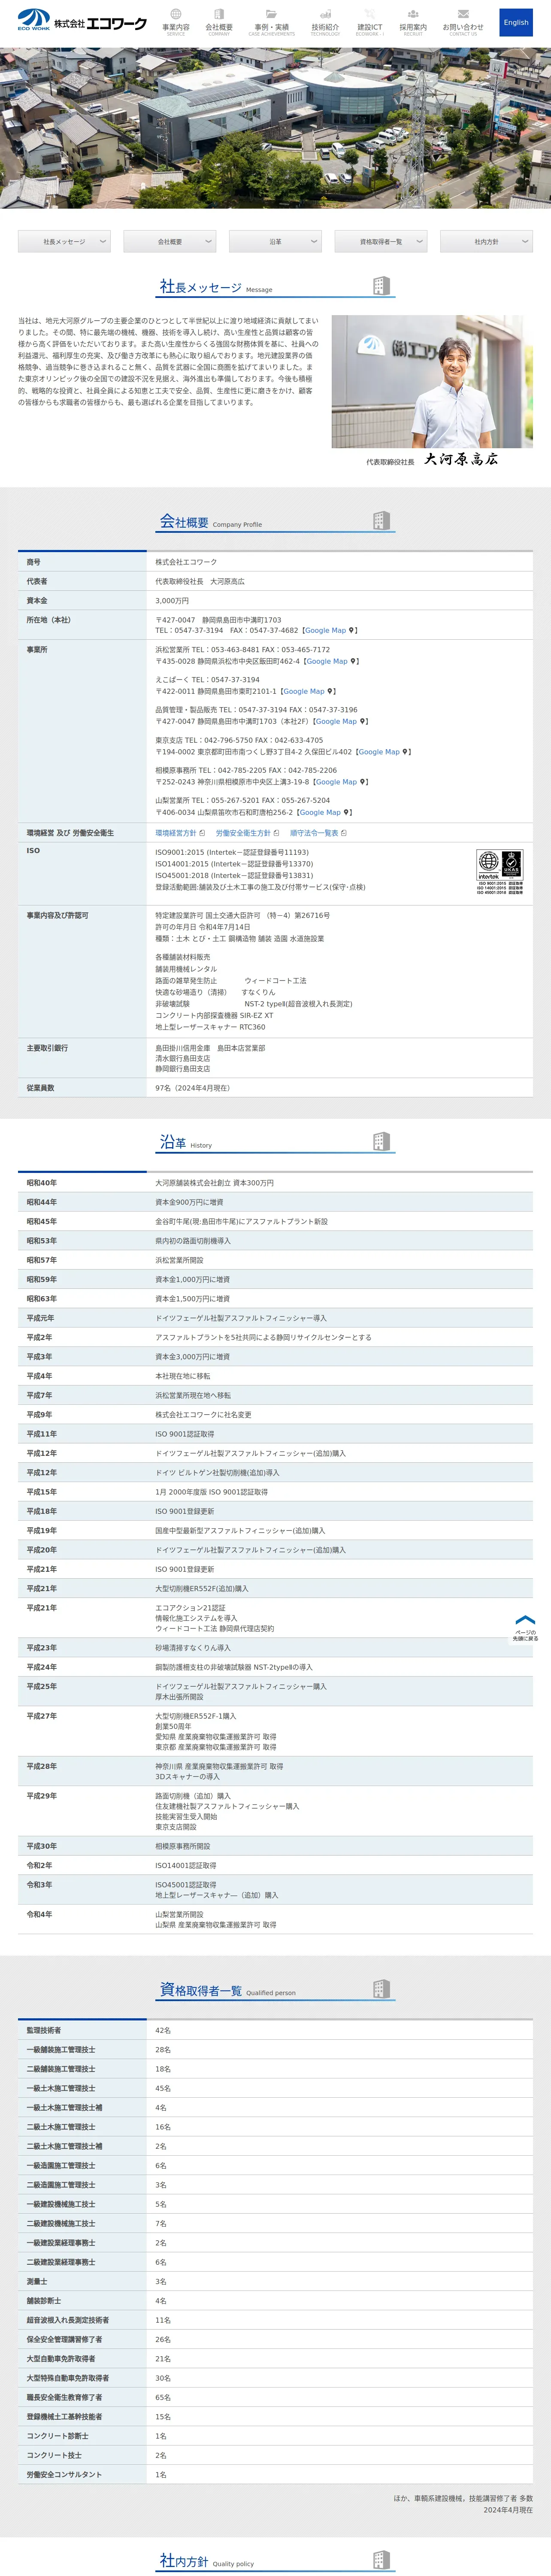
Task: Click building icon beside 沿革 History heading
Action: pos(381,1141)
